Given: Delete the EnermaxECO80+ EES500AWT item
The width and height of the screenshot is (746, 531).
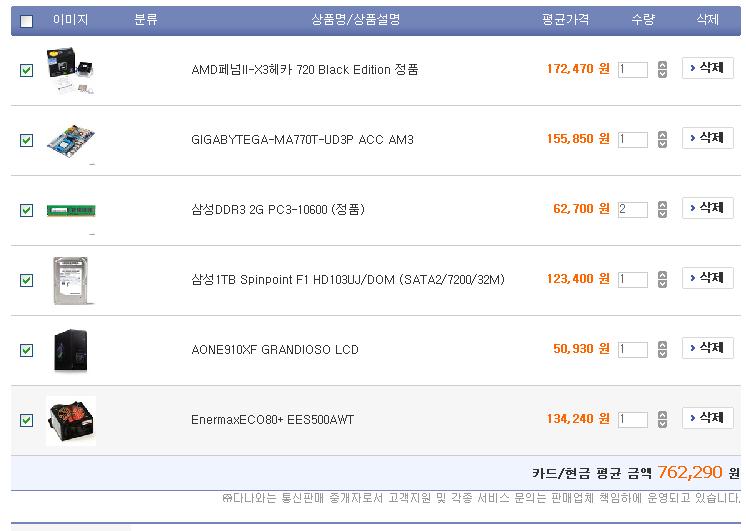Looking at the screenshot, I should 707,418.
